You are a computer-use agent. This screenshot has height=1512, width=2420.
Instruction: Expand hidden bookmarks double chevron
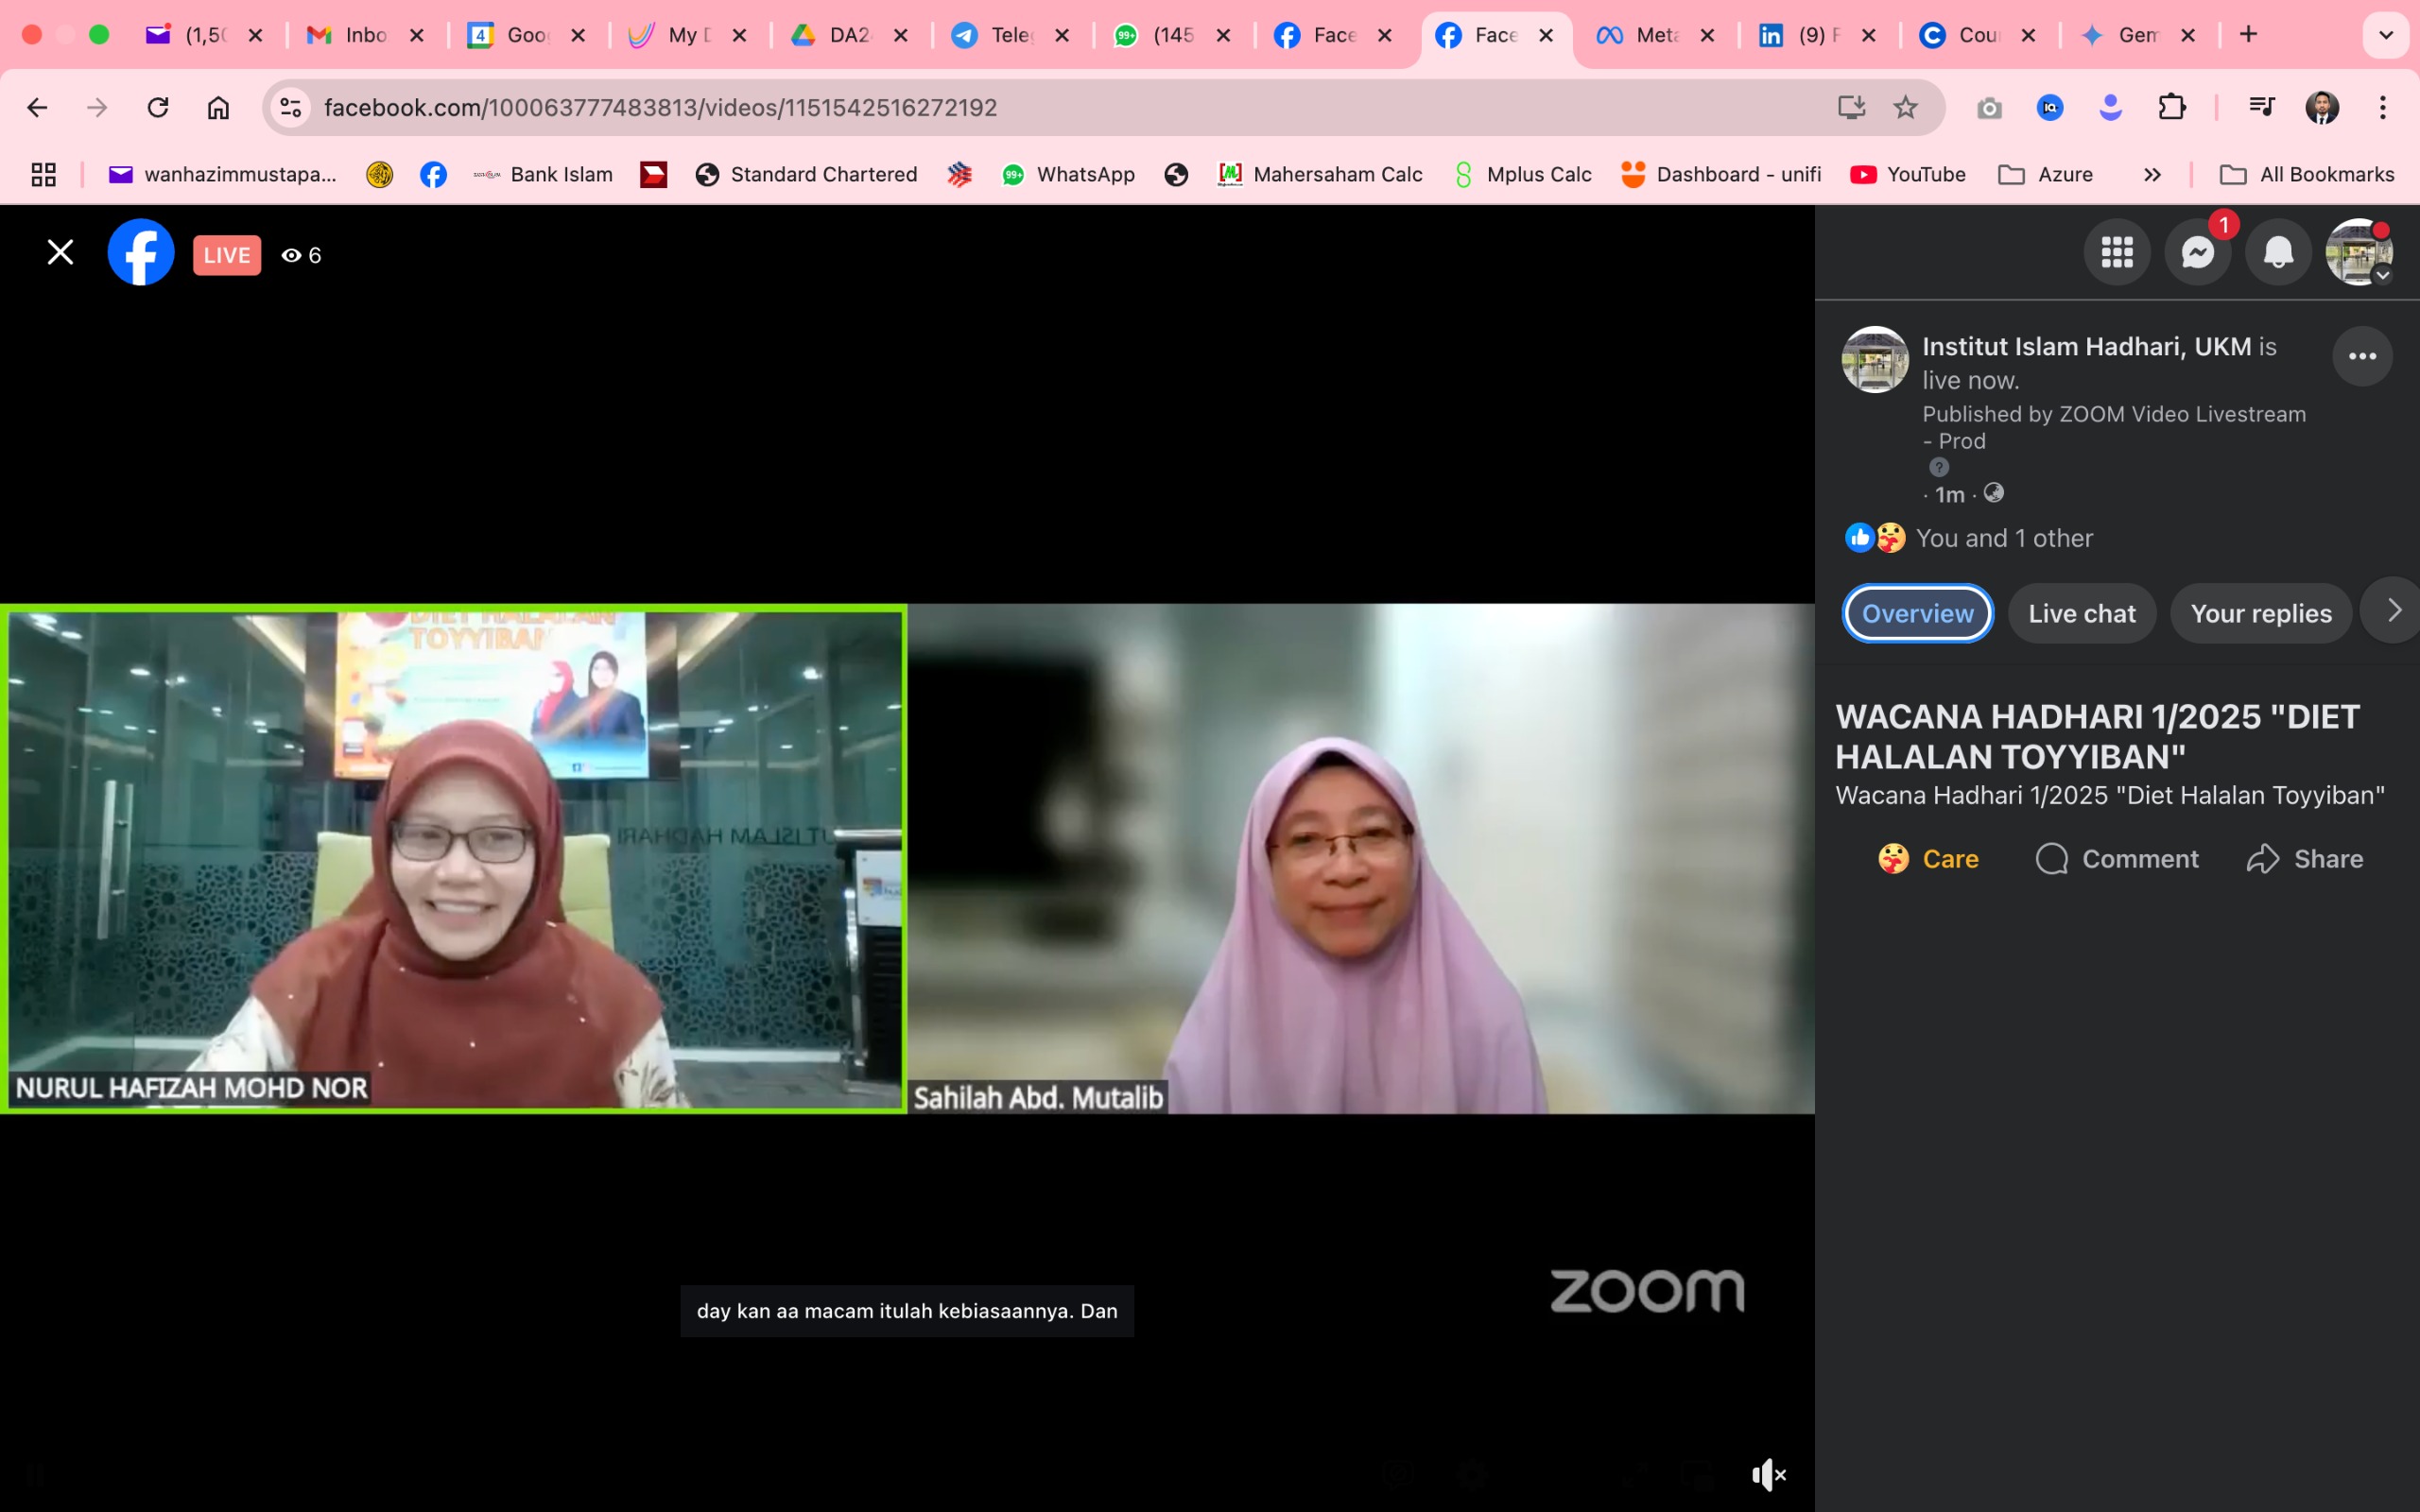click(x=2152, y=175)
